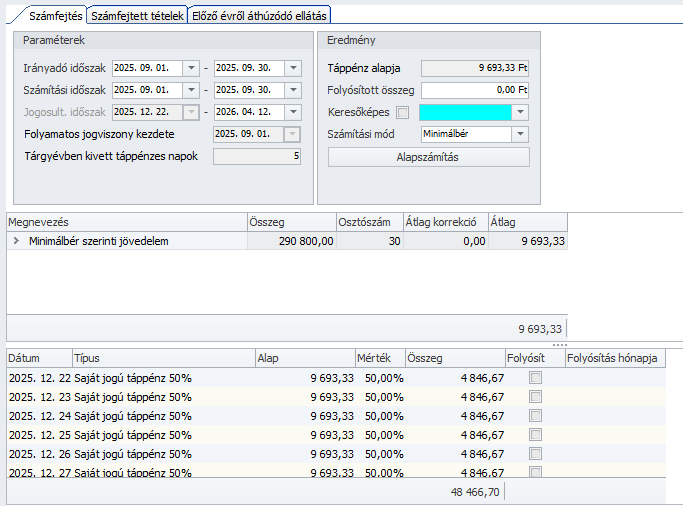Click the Folyósítás hónapja column header
Screen dimensions: 683x506
click(x=612, y=358)
